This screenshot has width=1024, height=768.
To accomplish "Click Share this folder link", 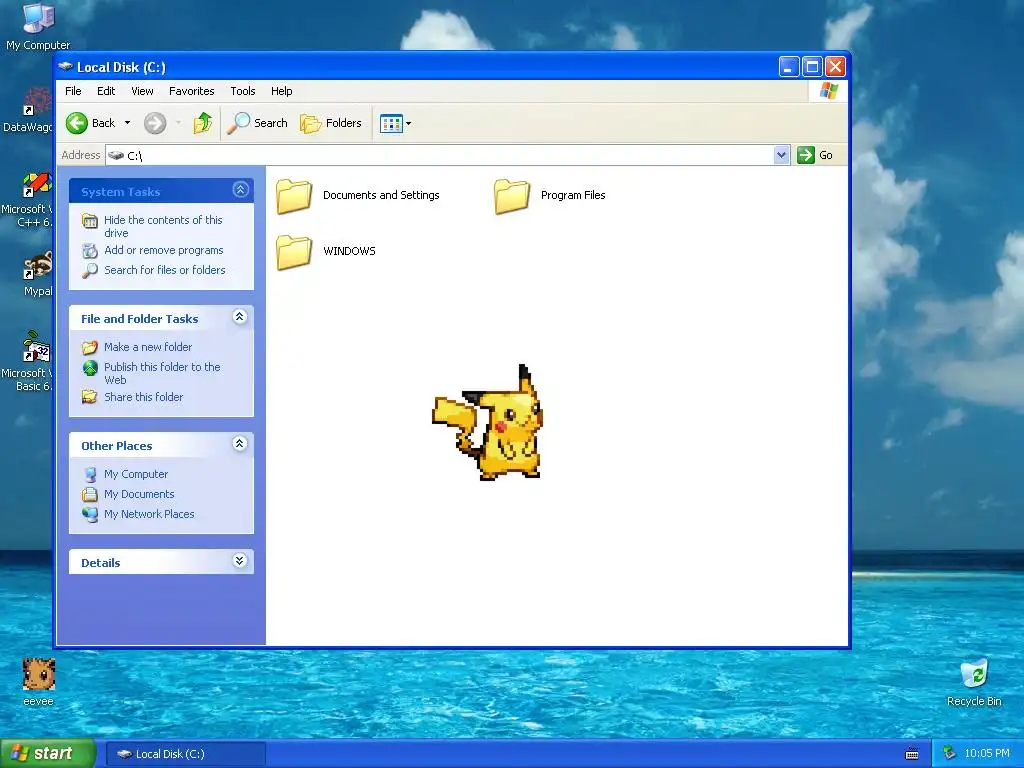I will click(x=144, y=397).
